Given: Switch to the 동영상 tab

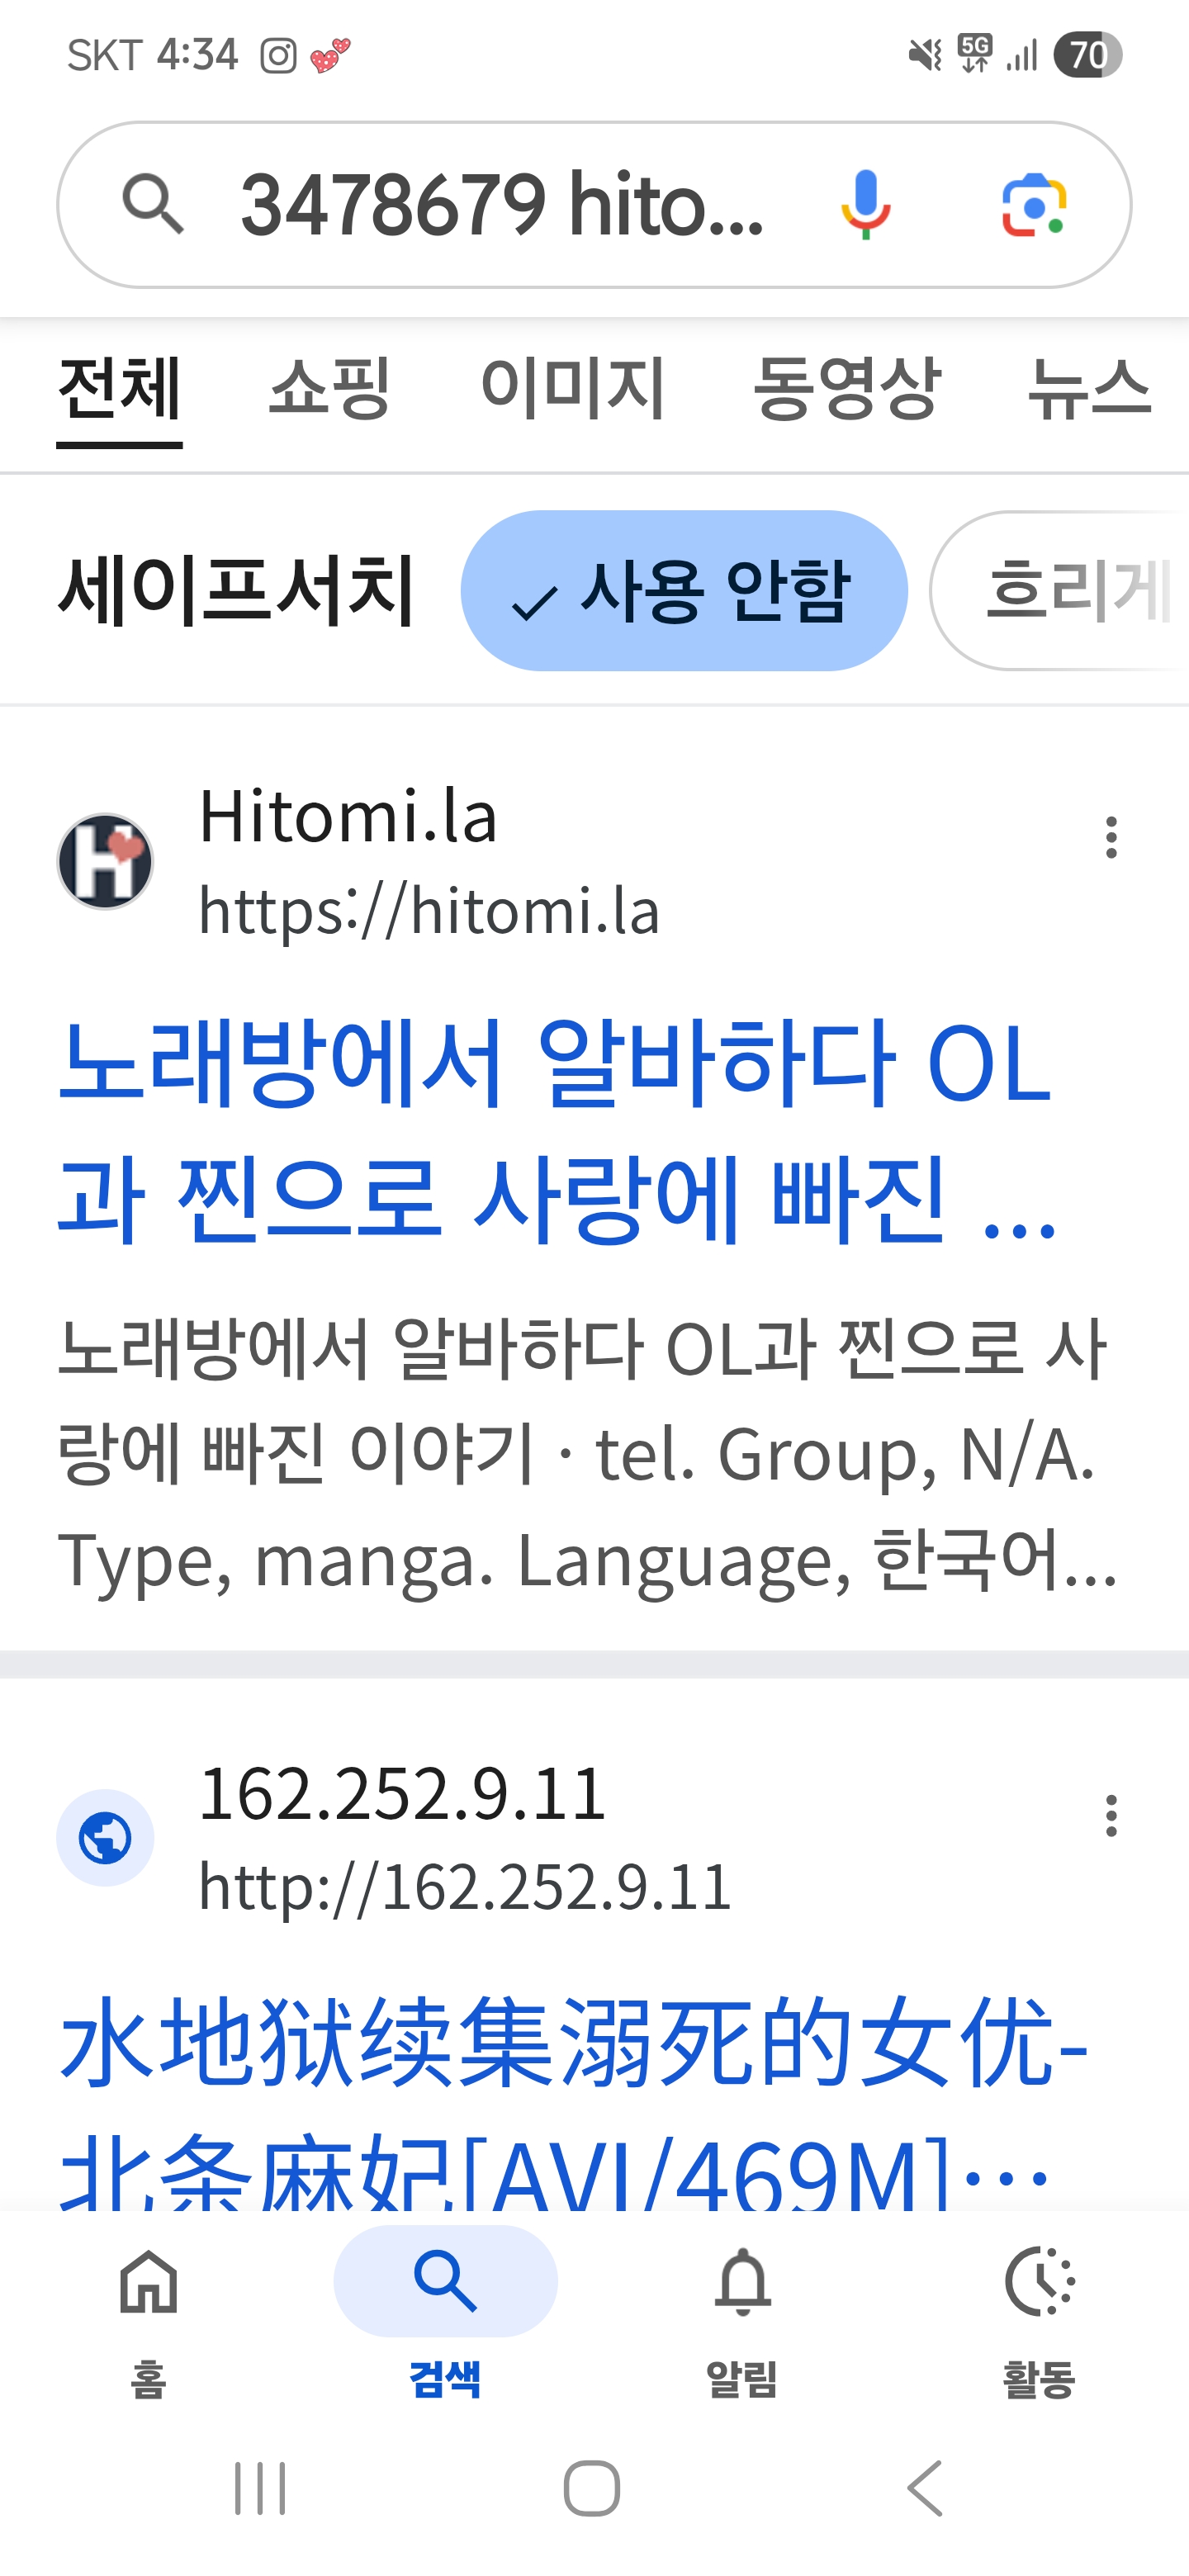Looking at the screenshot, I should 846,388.
